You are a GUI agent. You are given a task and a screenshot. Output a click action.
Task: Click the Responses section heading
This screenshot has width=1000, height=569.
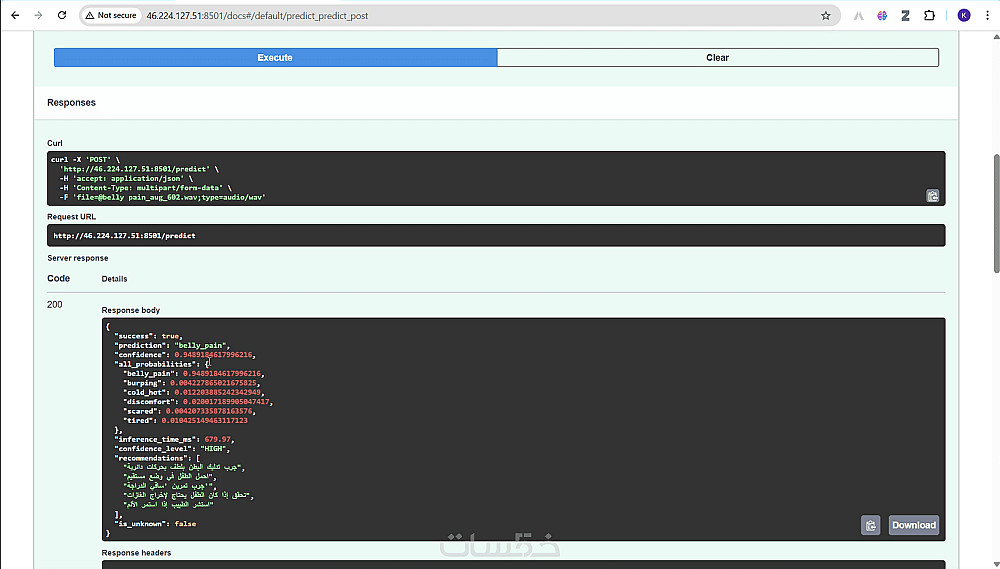click(71, 103)
